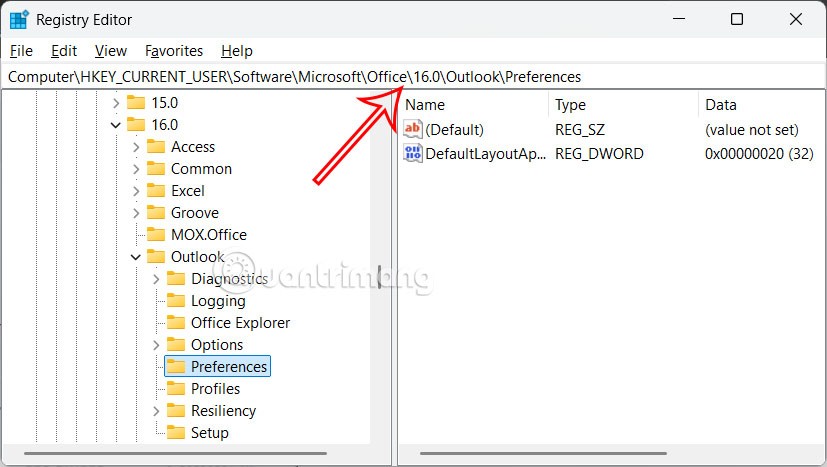The height and width of the screenshot is (467, 827).
Task: Click the Diagnostics folder icon
Action: [176, 279]
